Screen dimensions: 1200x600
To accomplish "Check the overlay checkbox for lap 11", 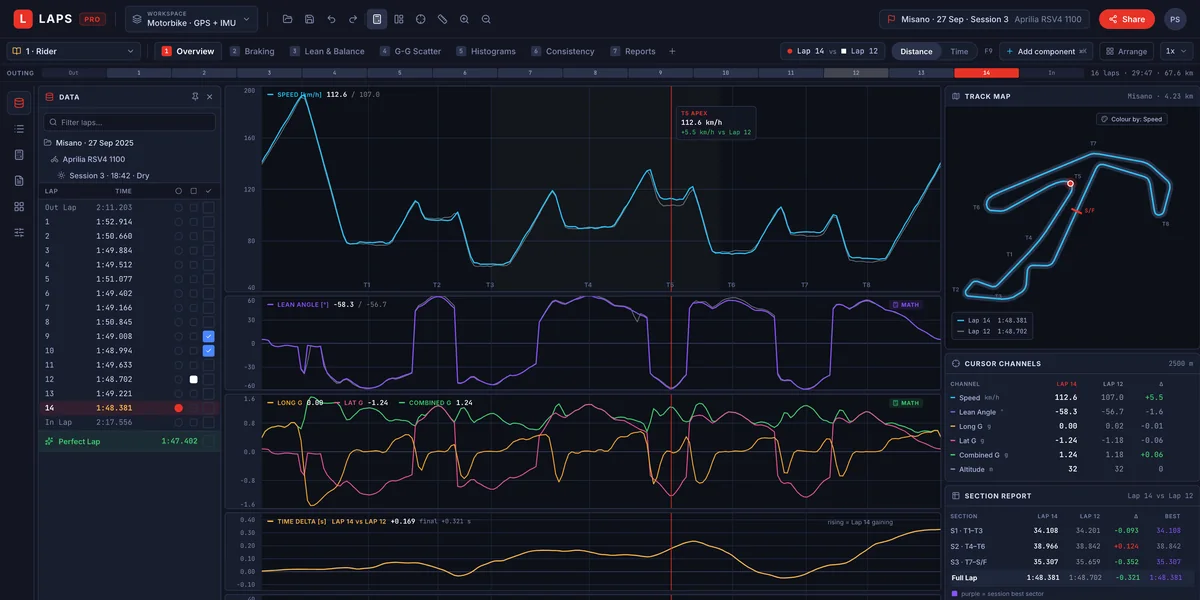I will pyautogui.click(x=208, y=365).
